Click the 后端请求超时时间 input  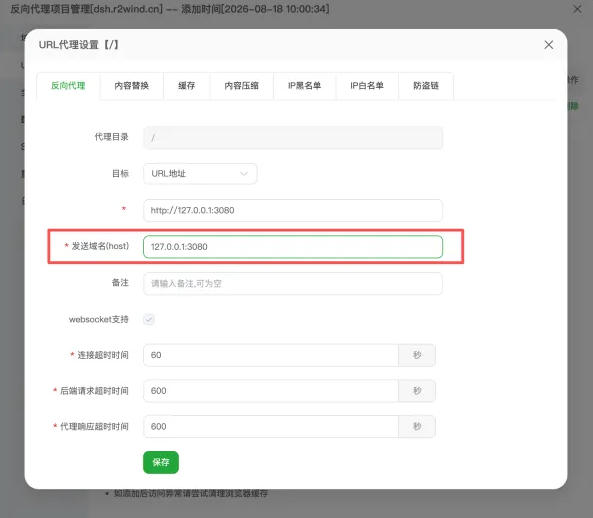(x=271, y=391)
